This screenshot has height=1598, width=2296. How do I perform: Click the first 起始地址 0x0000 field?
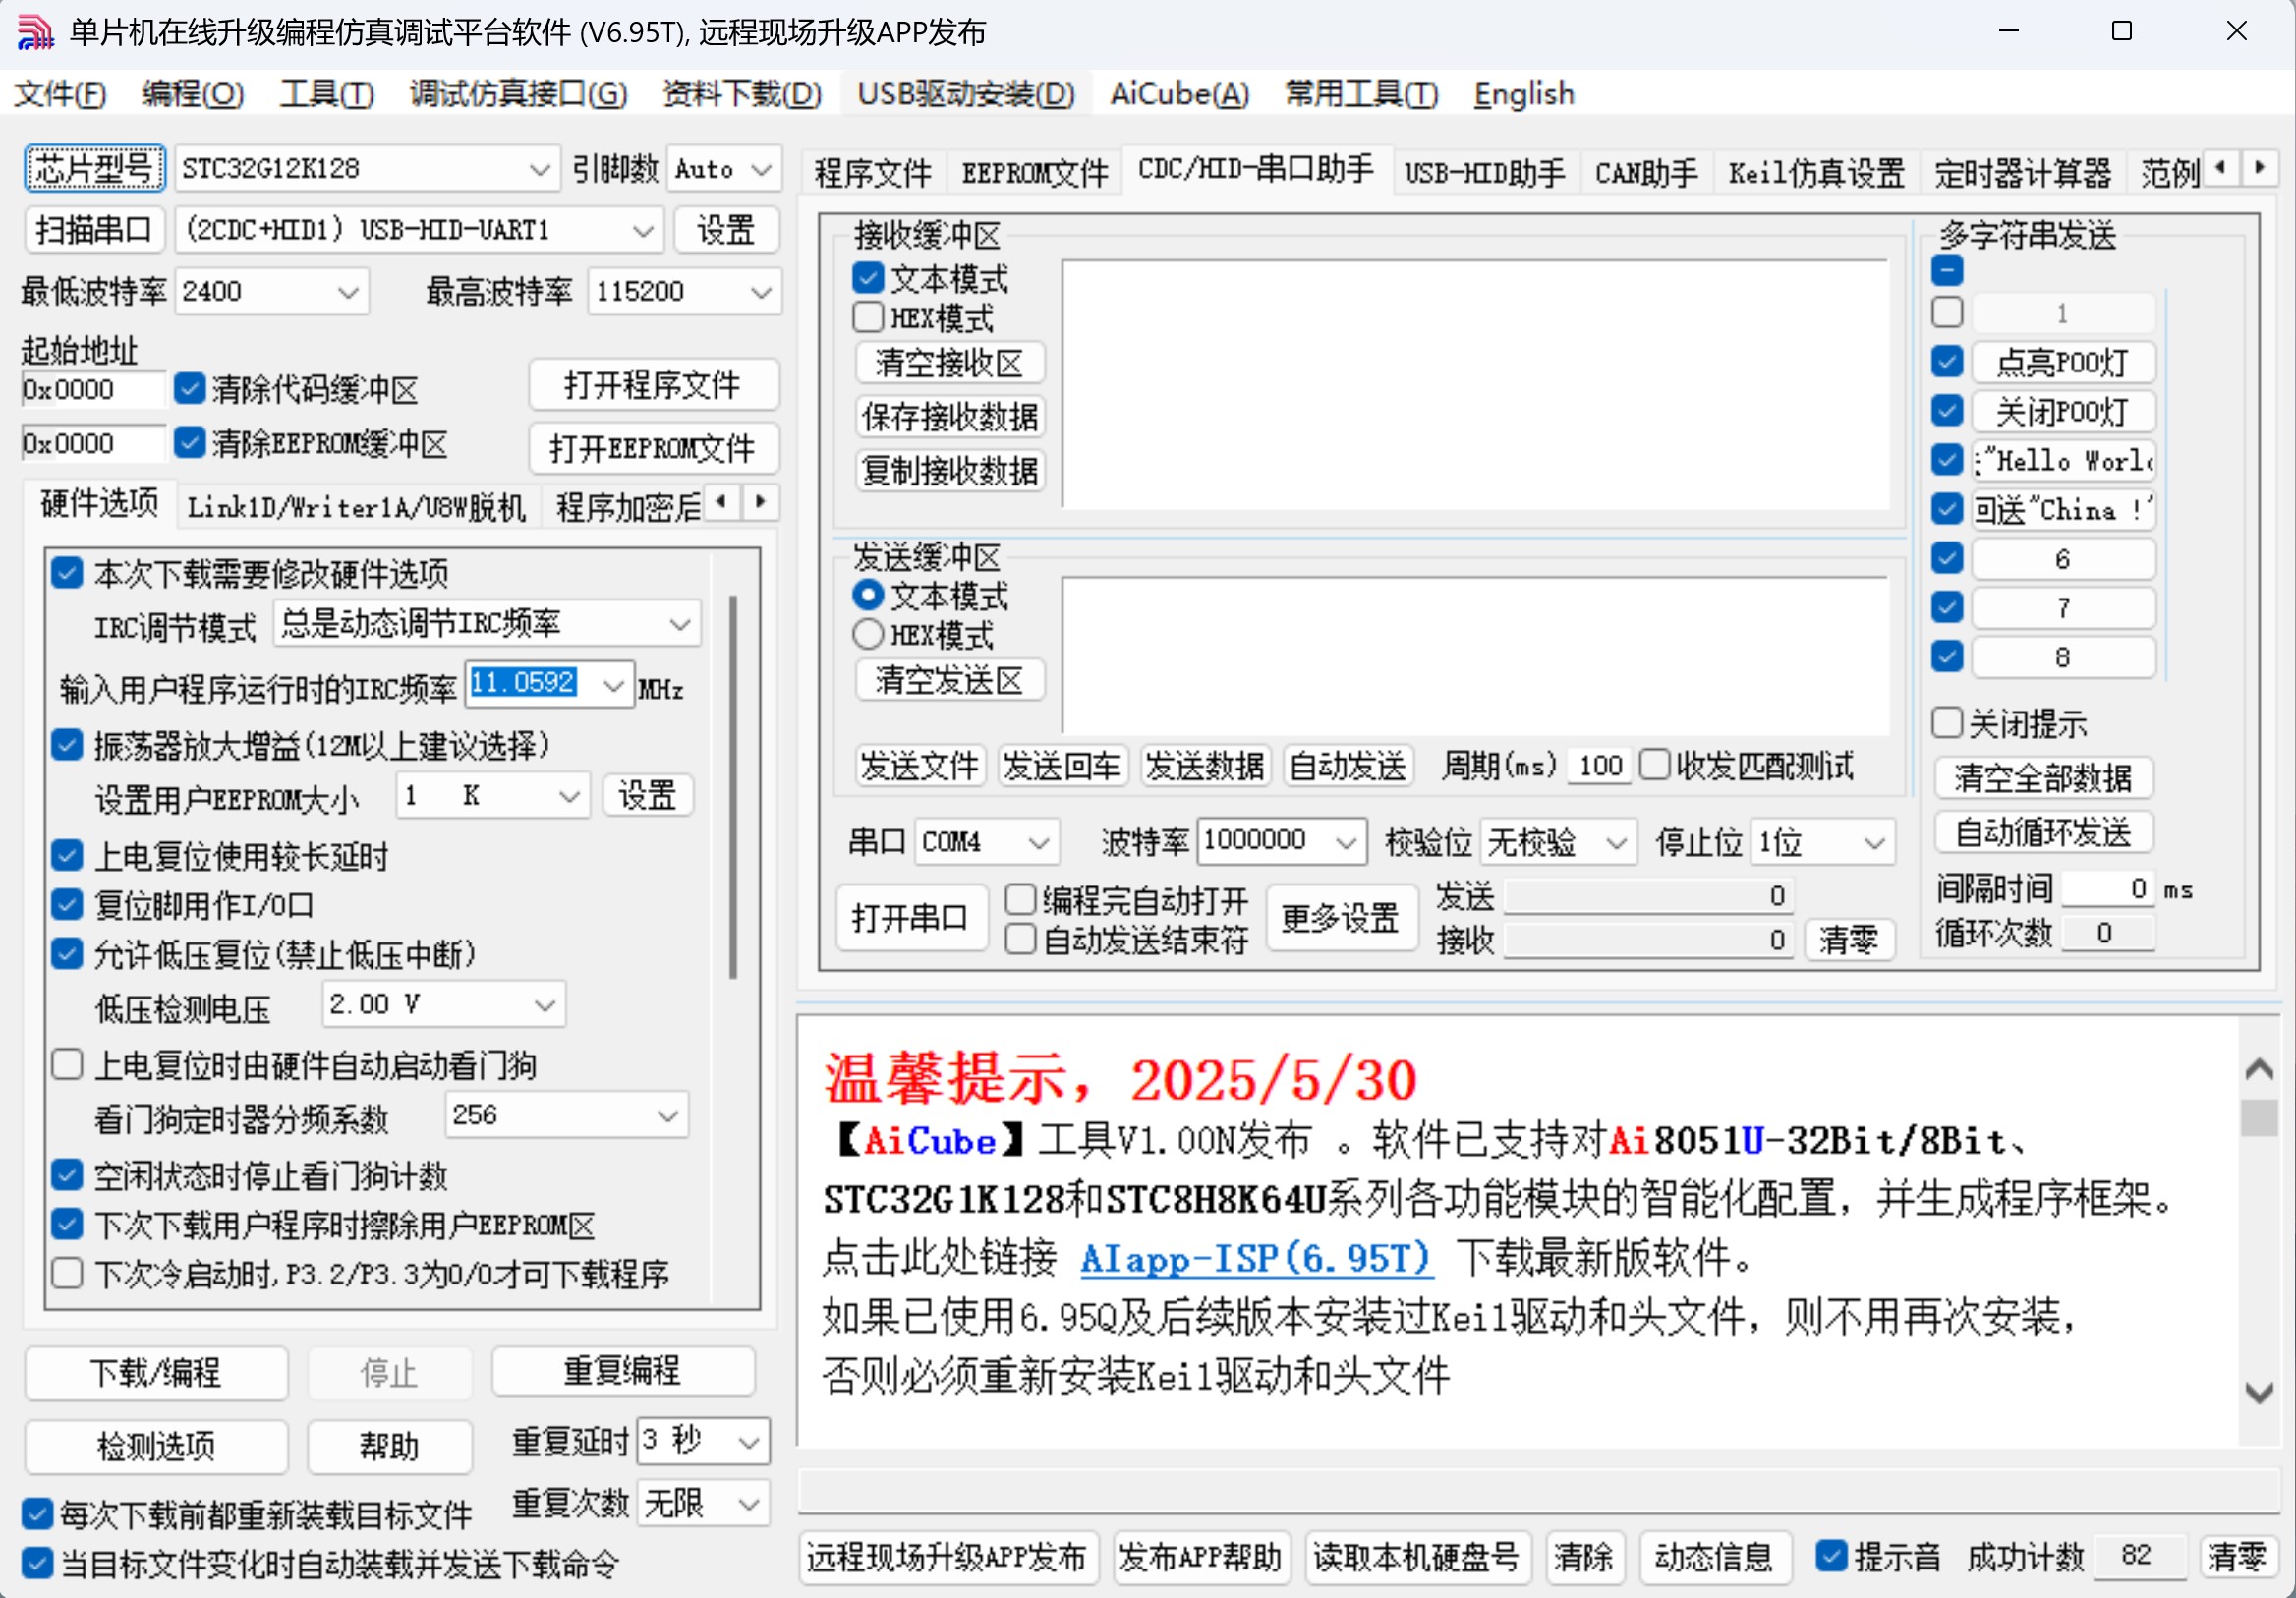coord(92,389)
